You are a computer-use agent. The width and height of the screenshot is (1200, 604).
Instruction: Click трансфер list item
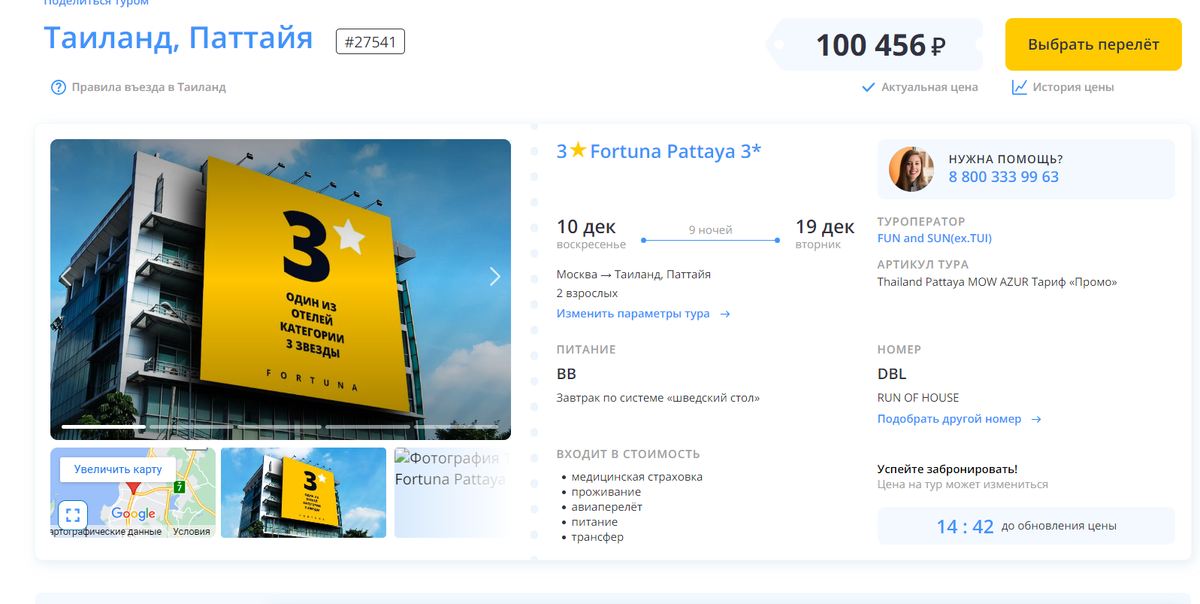tap(597, 537)
